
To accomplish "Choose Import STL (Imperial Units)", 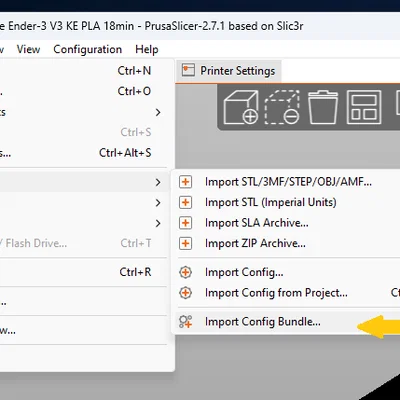I will [x=271, y=202].
